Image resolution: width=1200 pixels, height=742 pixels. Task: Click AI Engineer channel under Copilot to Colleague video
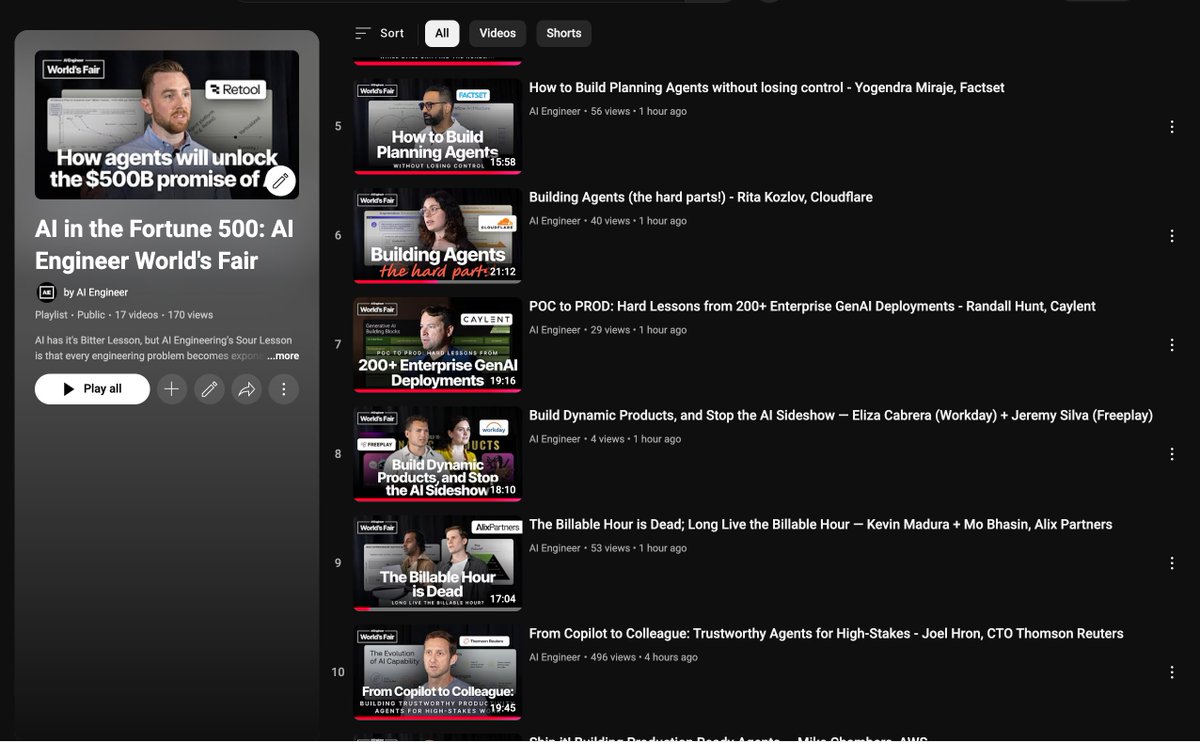555,657
